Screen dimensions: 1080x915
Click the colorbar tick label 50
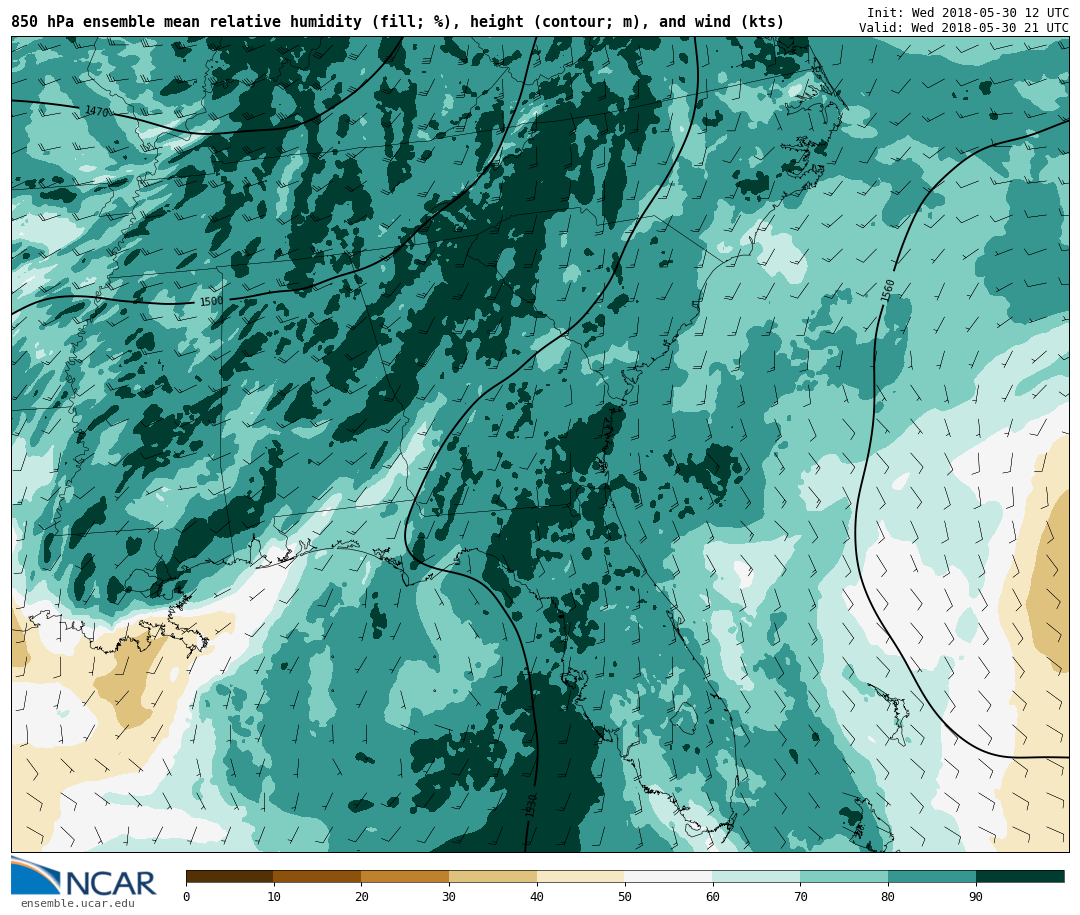point(625,896)
